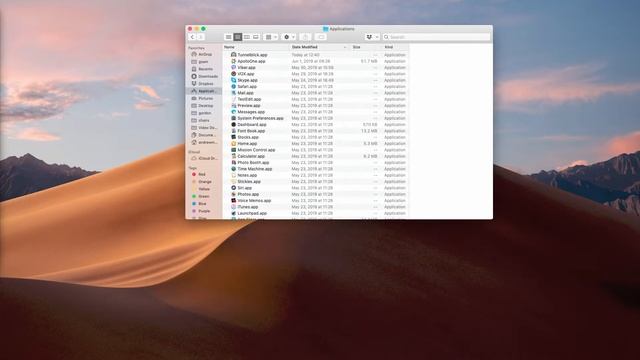Click into the Search field
Screen dimensions: 640x360
[x=436, y=37]
